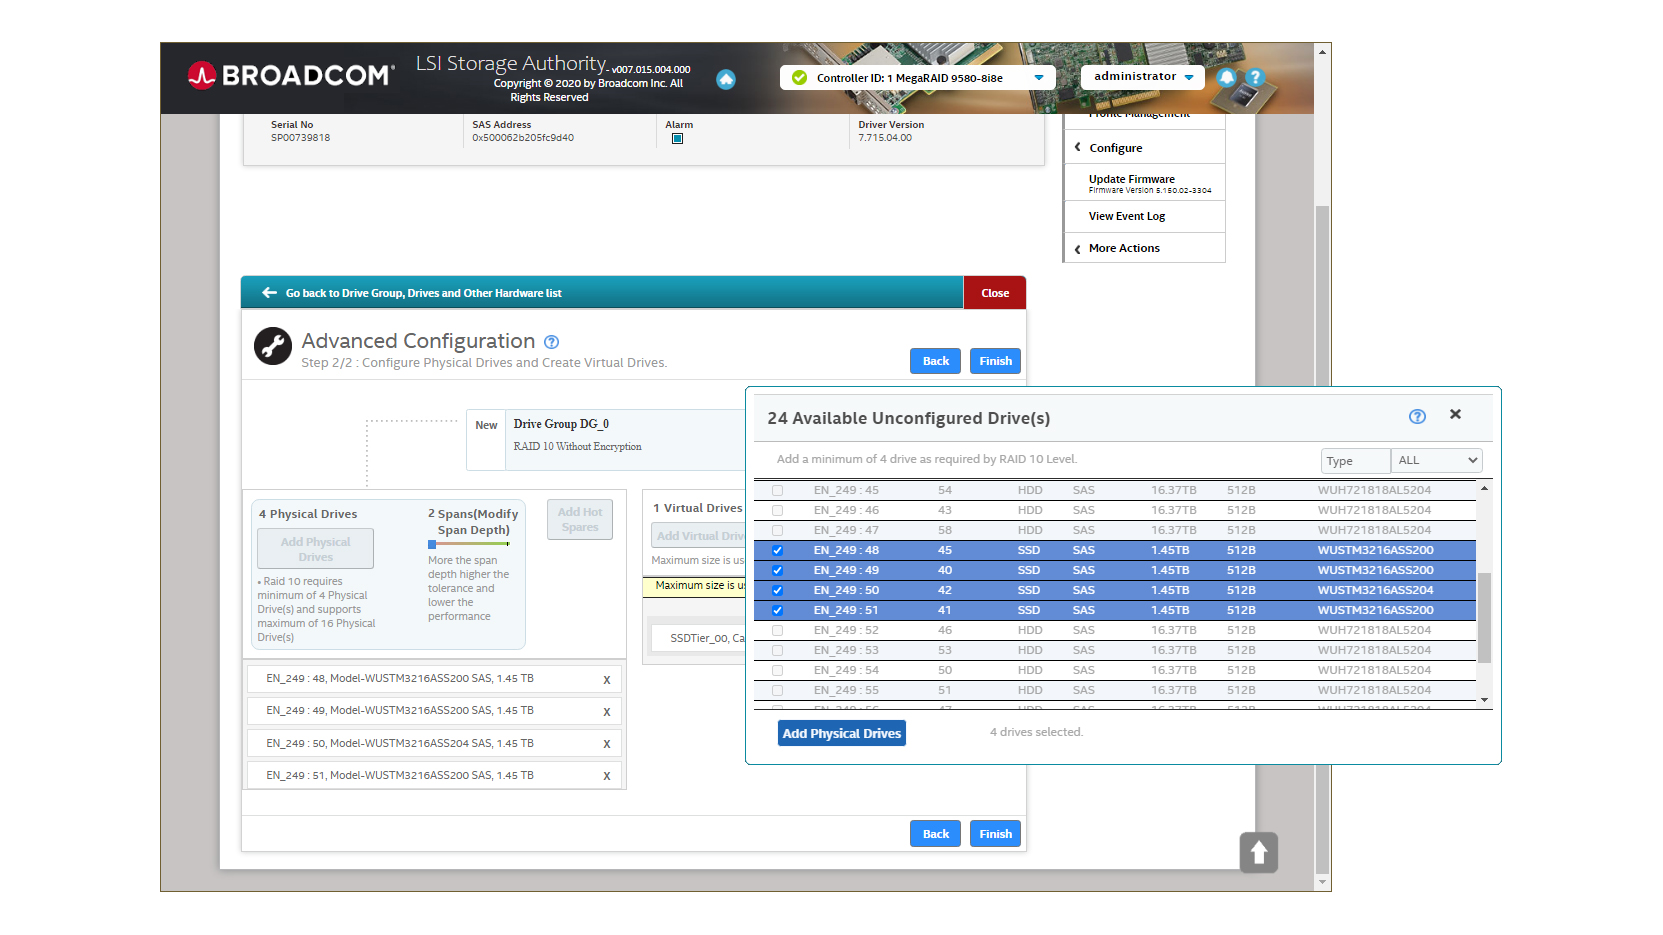Click the Broadcom logo in the header
The width and height of the screenshot is (1663, 935).
(290, 75)
